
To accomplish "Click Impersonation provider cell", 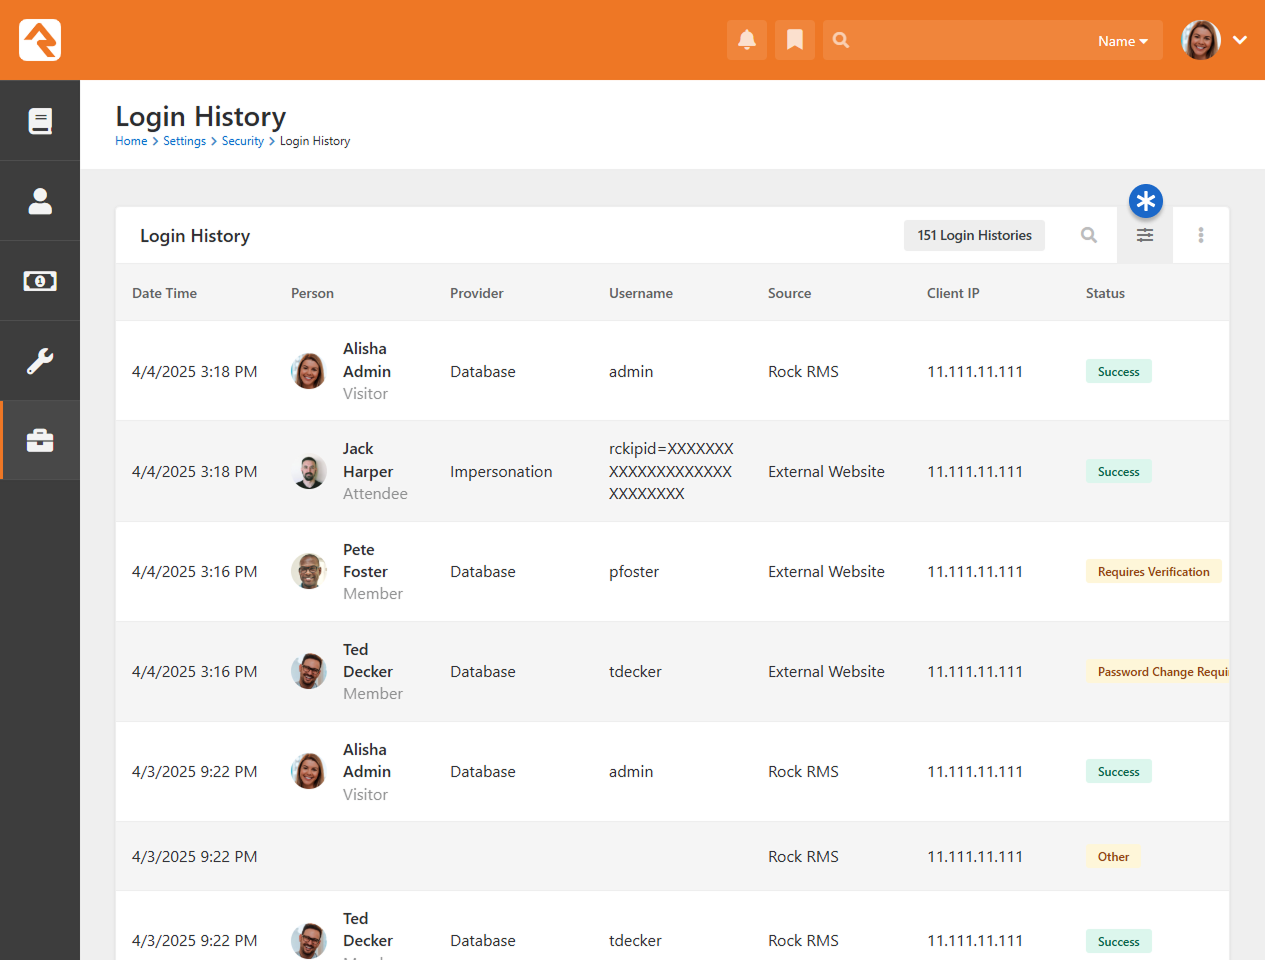I will pyautogui.click(x=501, y=471).
